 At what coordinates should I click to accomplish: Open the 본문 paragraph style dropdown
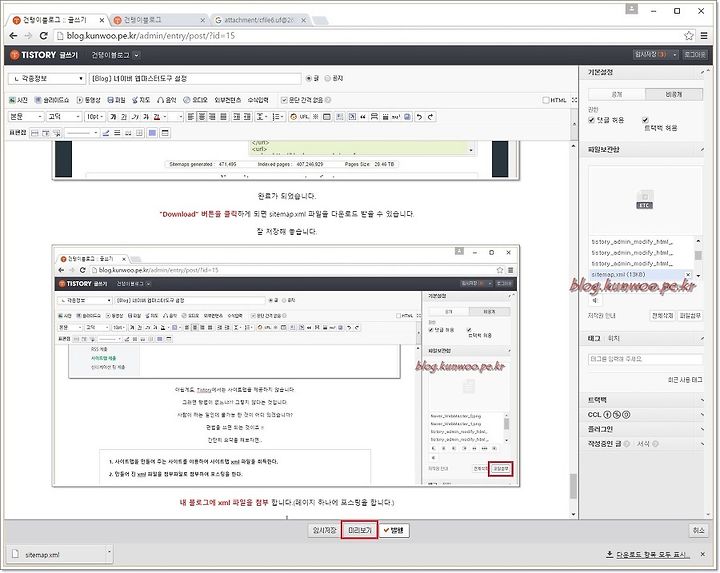pos(26,117)
